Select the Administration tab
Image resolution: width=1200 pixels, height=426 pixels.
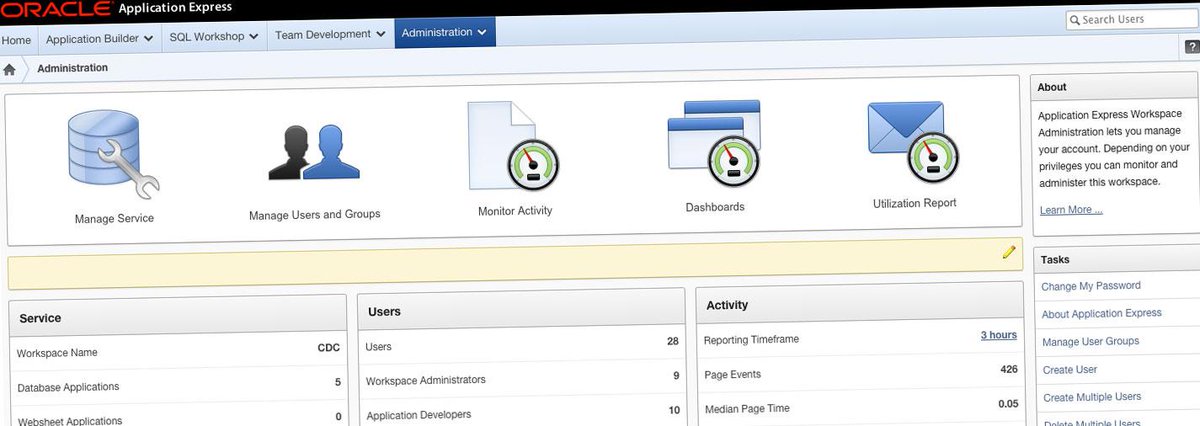445,33
